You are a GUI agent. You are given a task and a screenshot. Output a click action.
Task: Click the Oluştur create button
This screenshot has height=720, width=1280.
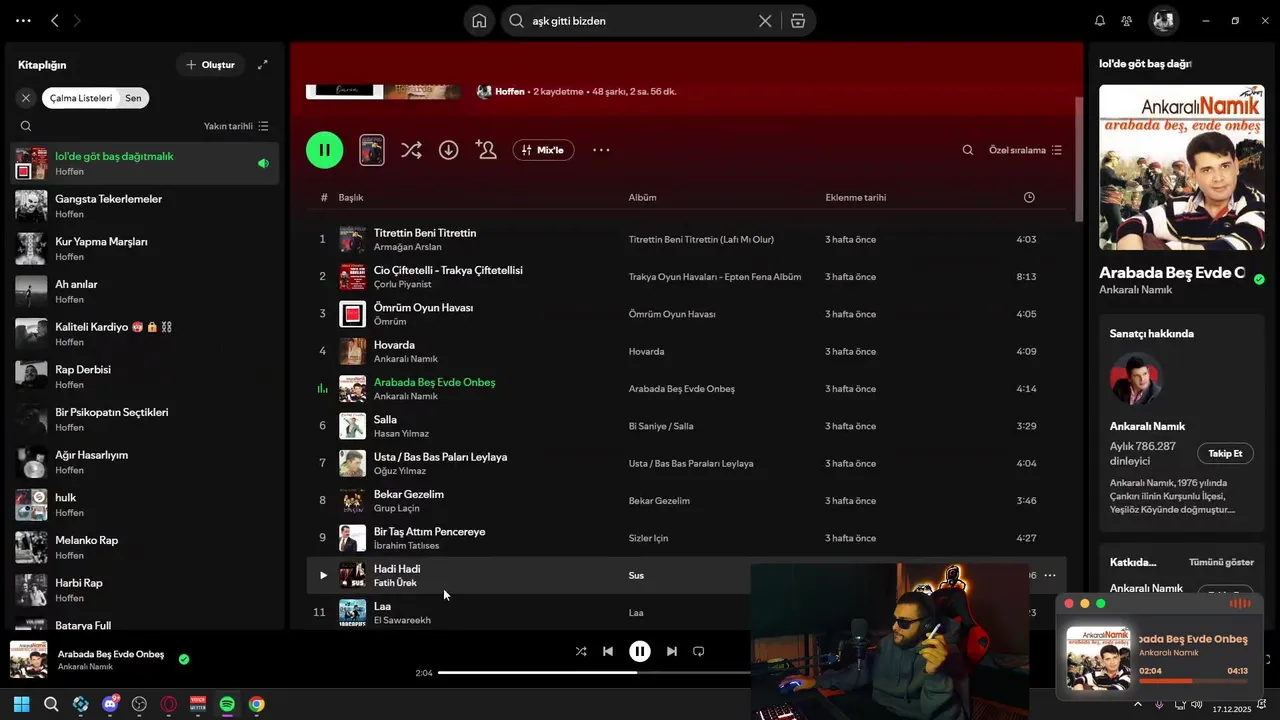pos(210,65)
